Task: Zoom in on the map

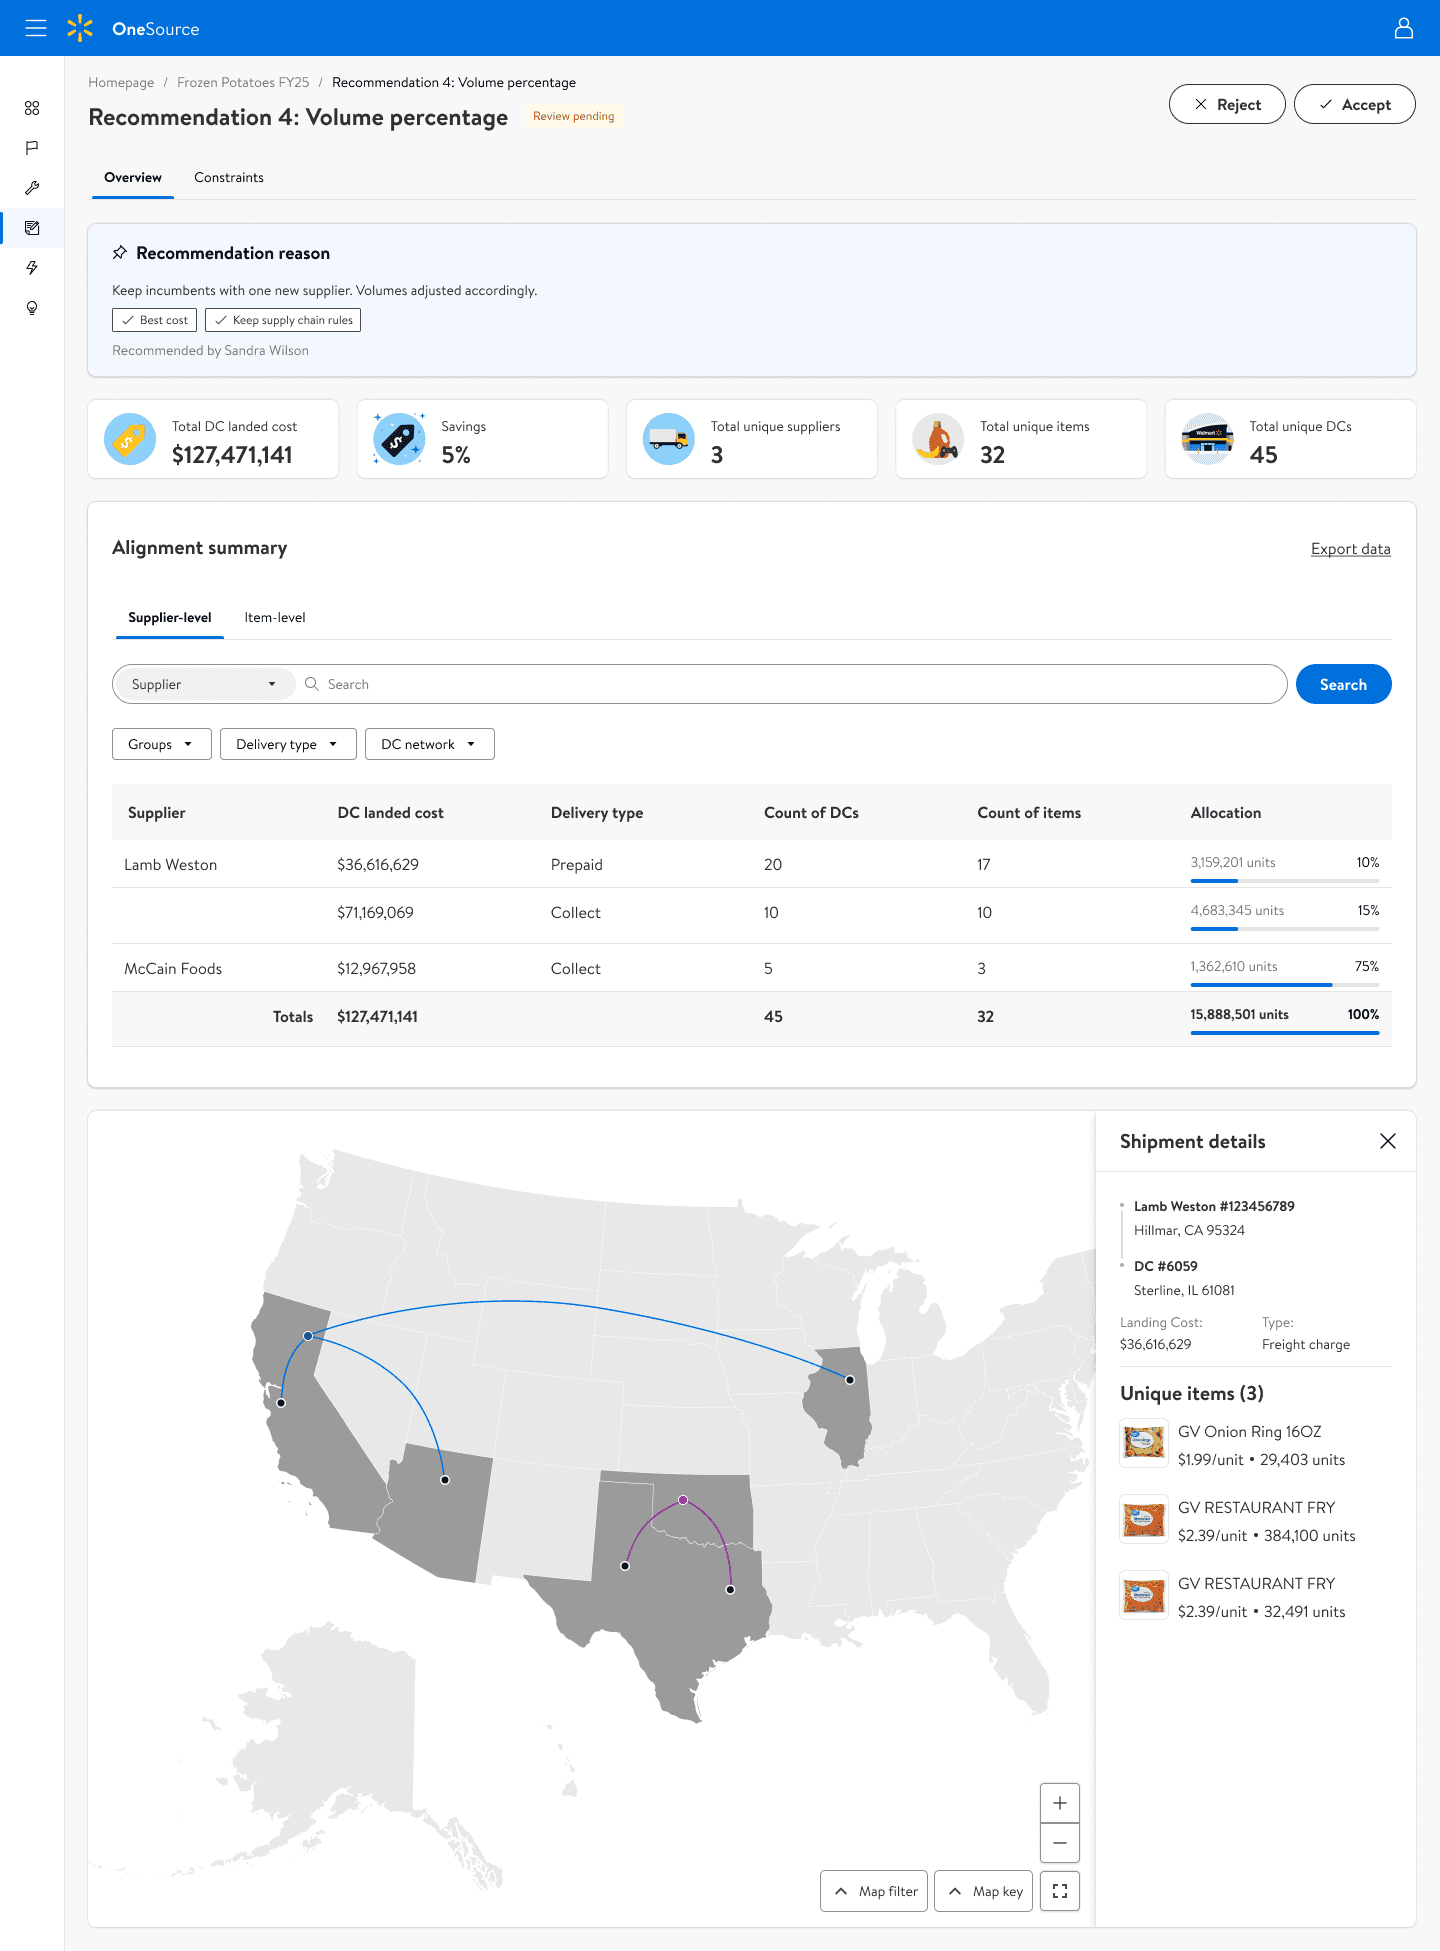Action: (1060, 1803)
